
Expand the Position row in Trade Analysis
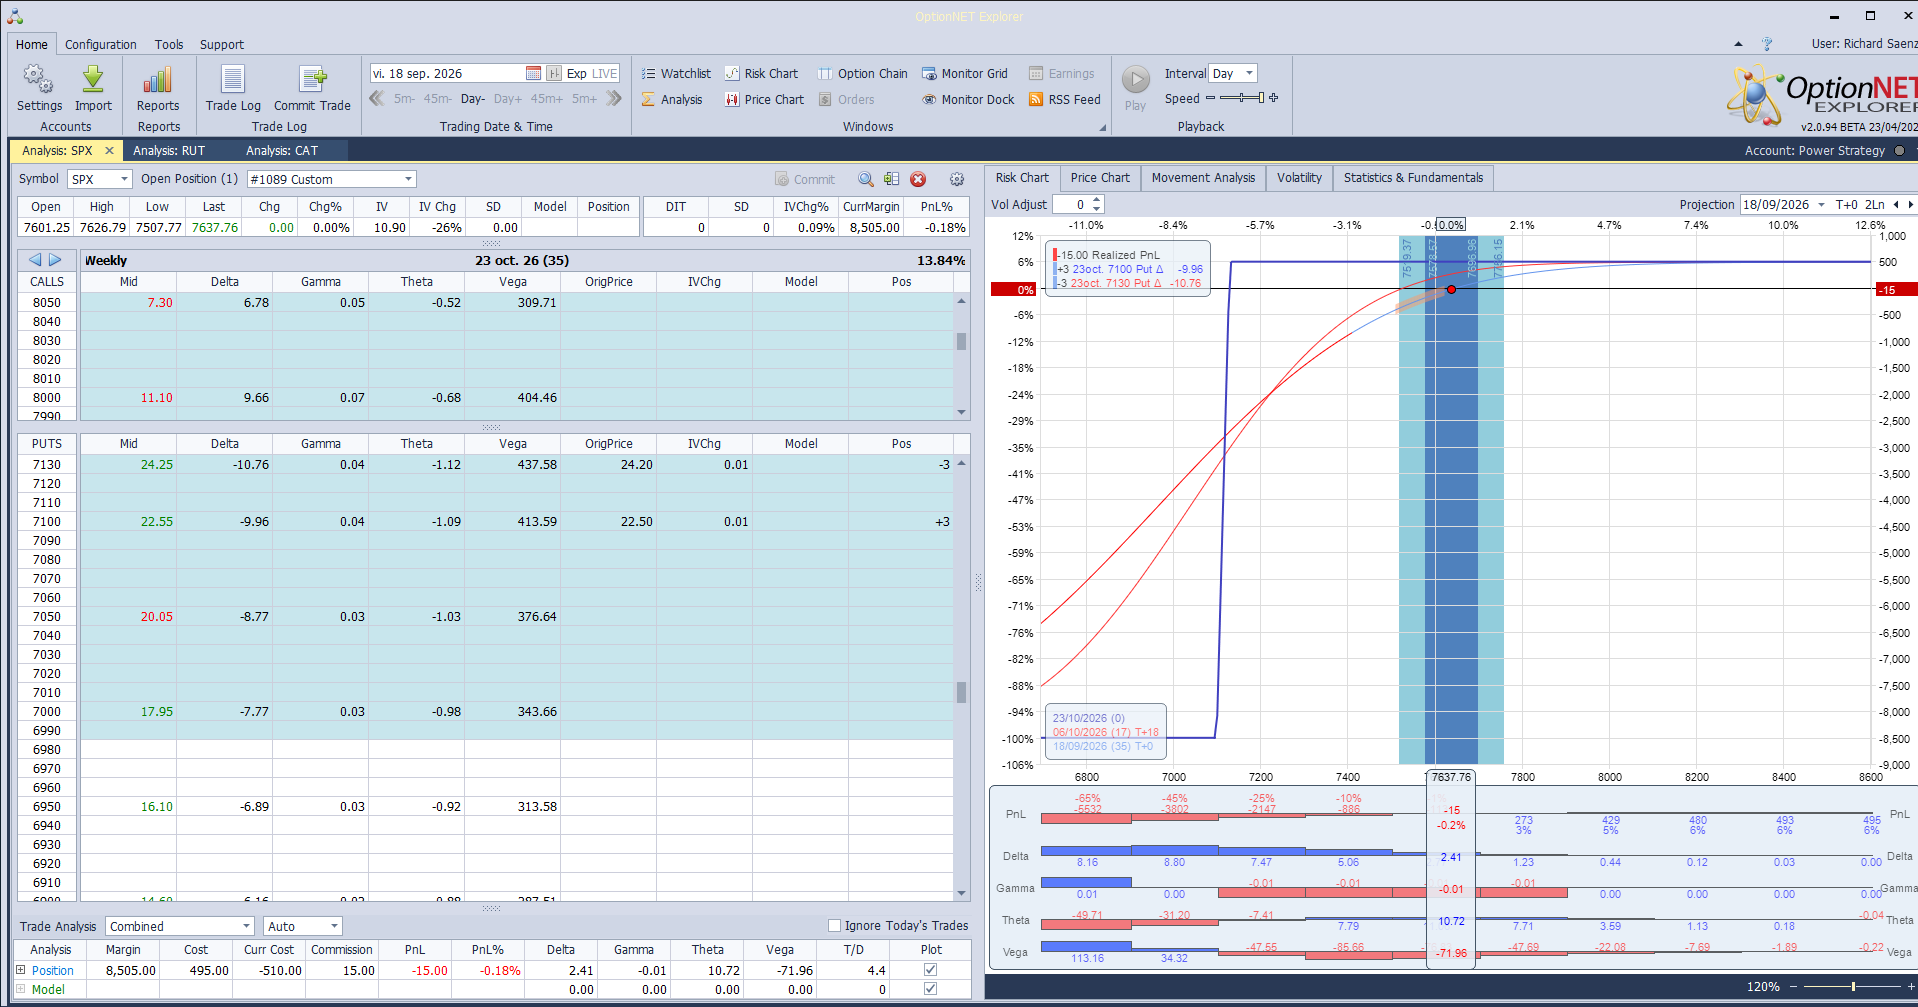pyautogui.click(x=20, y=970)
